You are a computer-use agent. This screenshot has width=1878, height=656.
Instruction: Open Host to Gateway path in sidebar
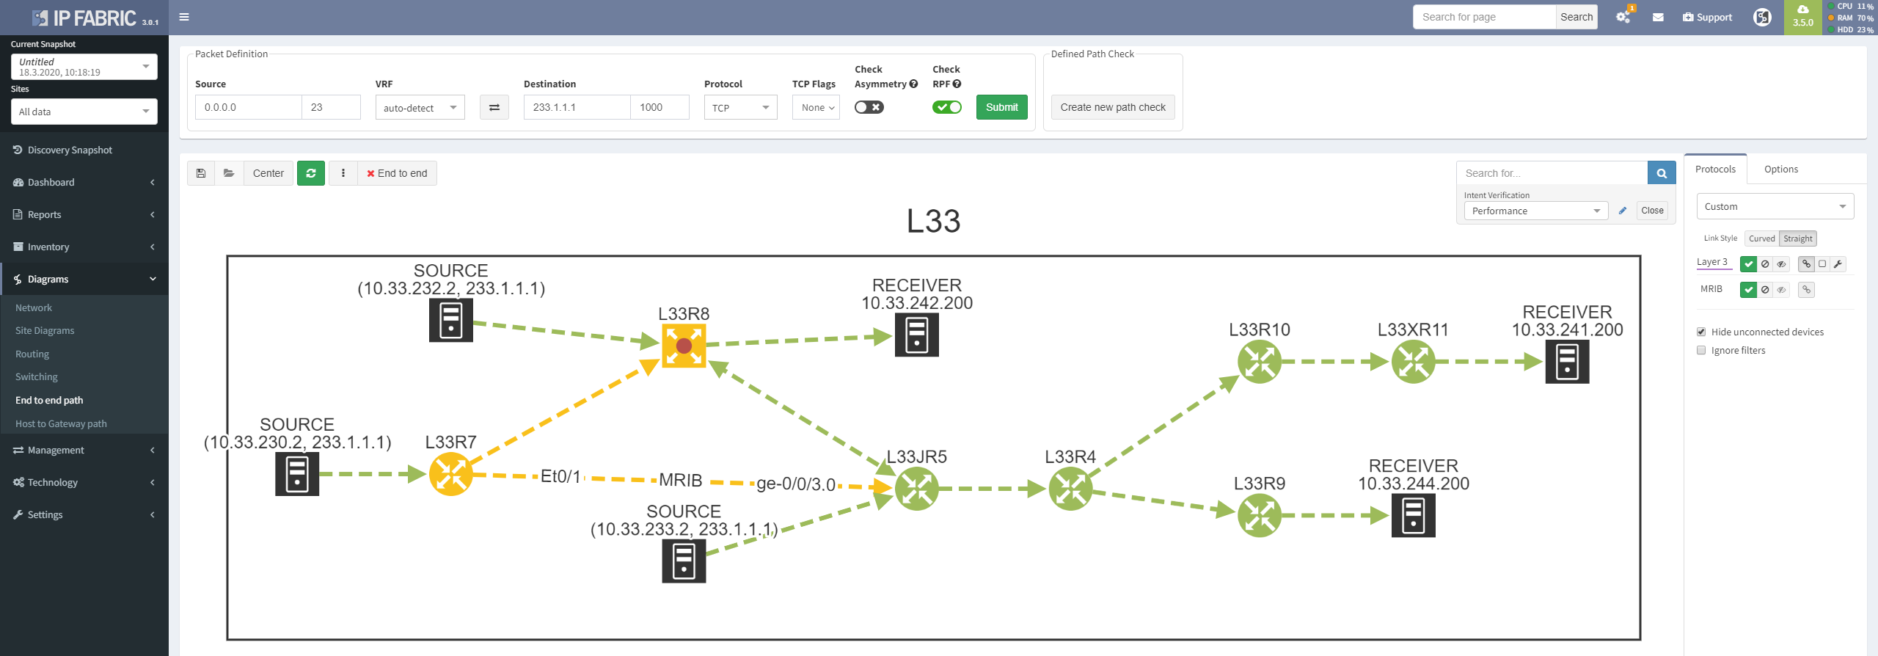[61, 424]
